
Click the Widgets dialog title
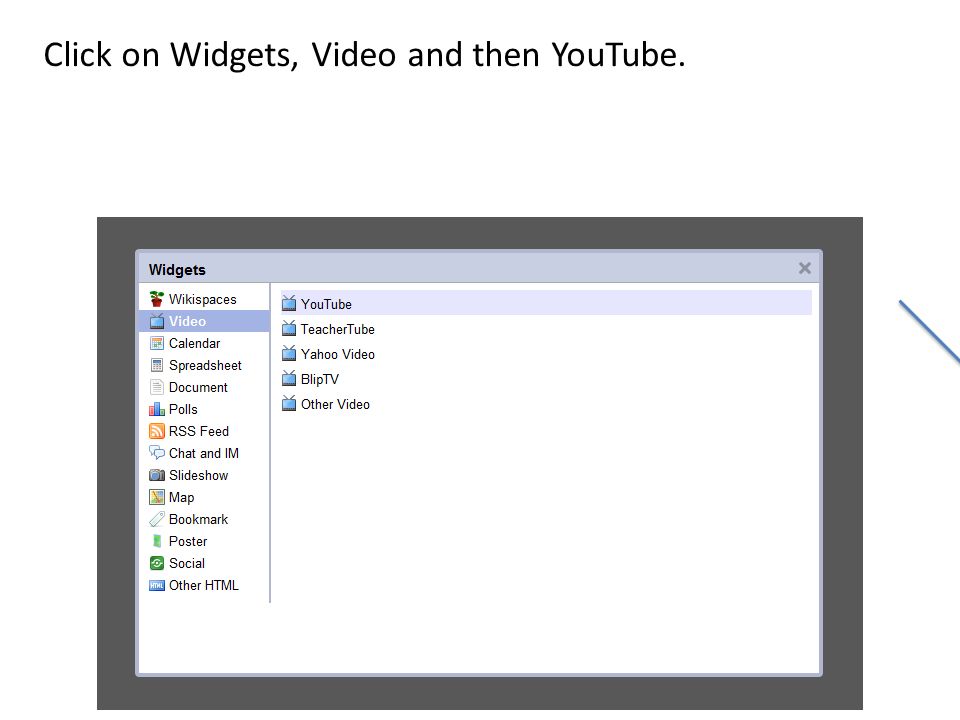coord(177,269)
